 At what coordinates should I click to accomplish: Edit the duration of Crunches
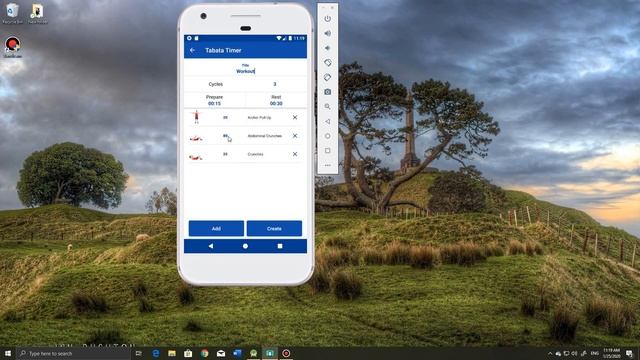click(x=225, y=154)
